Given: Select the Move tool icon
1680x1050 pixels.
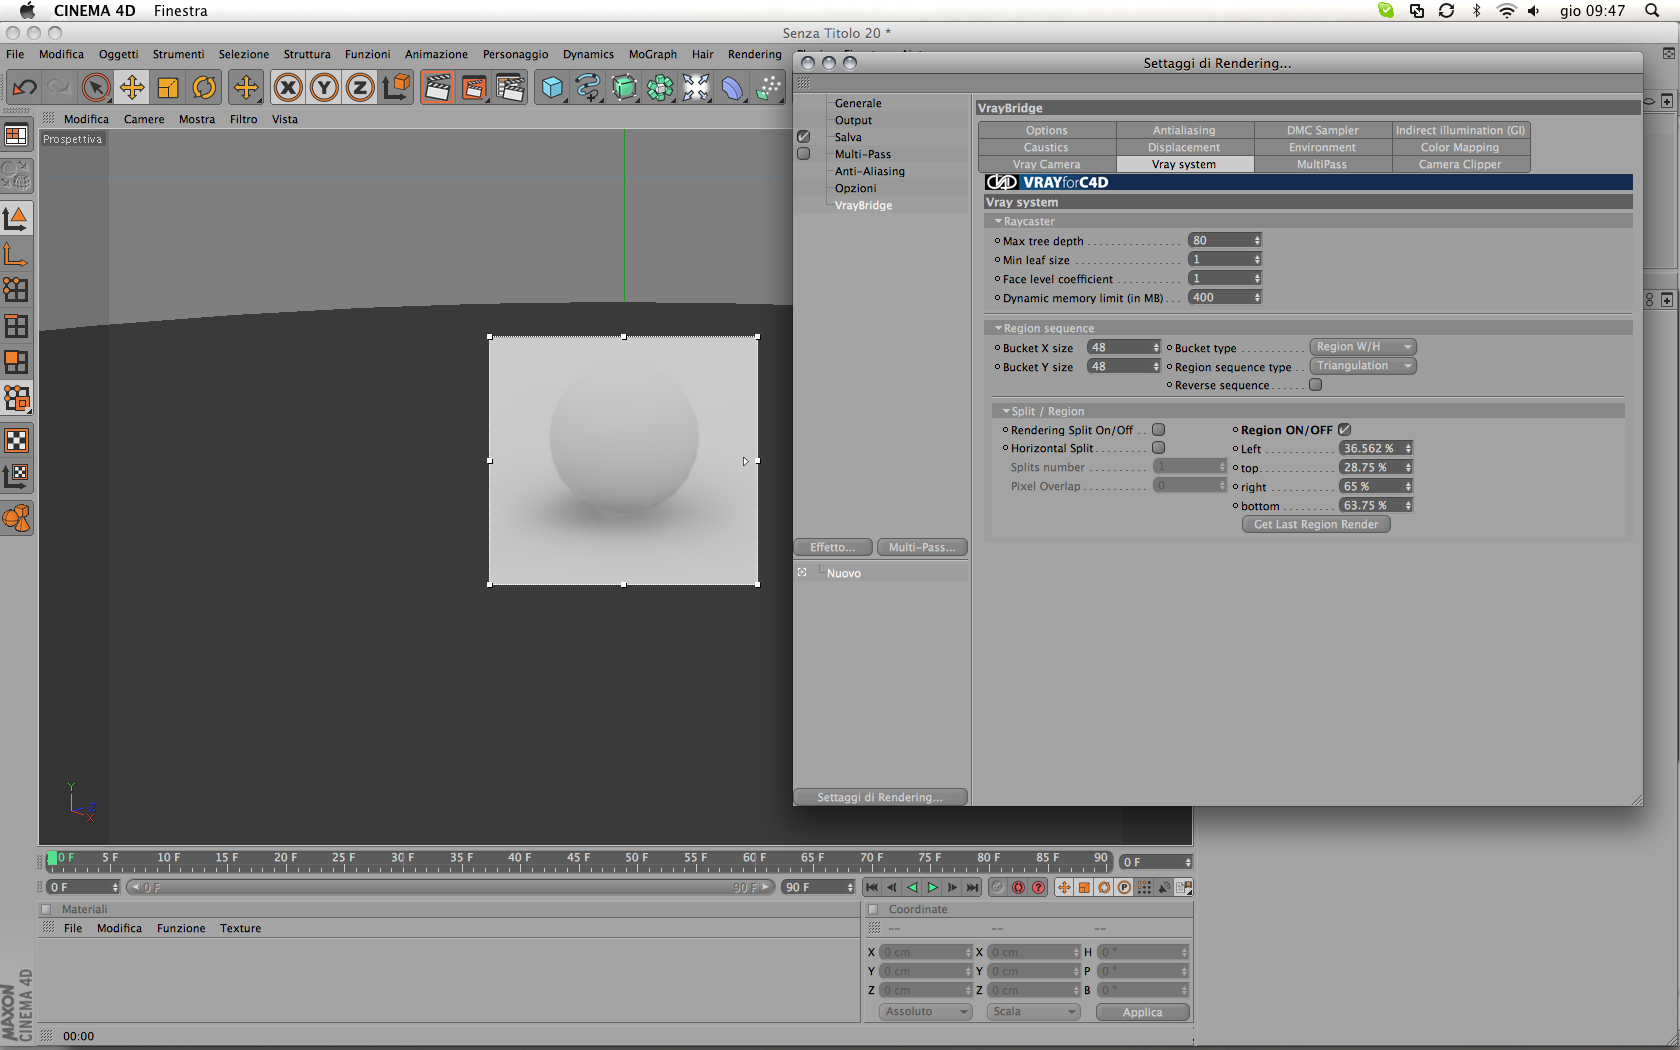Looking at the screenshot, I should [x=132, y=88].
